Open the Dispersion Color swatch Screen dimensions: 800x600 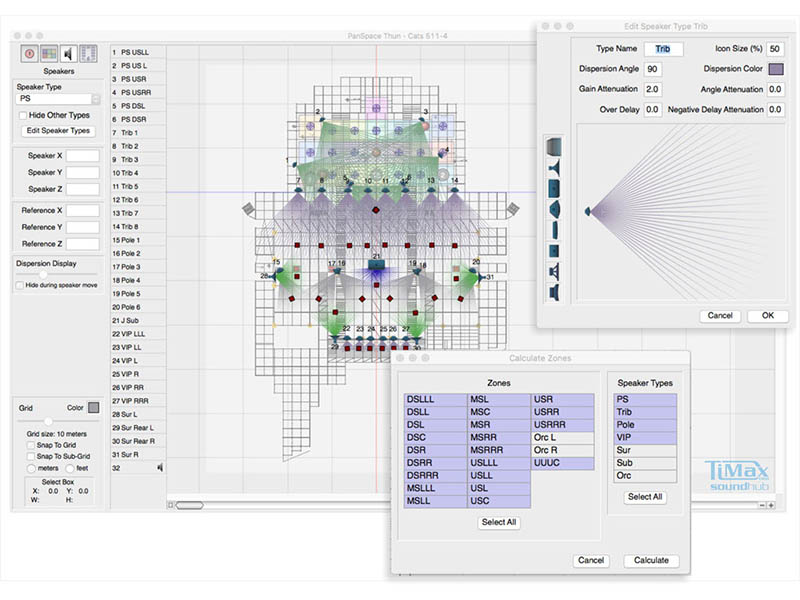coord(776,69)
